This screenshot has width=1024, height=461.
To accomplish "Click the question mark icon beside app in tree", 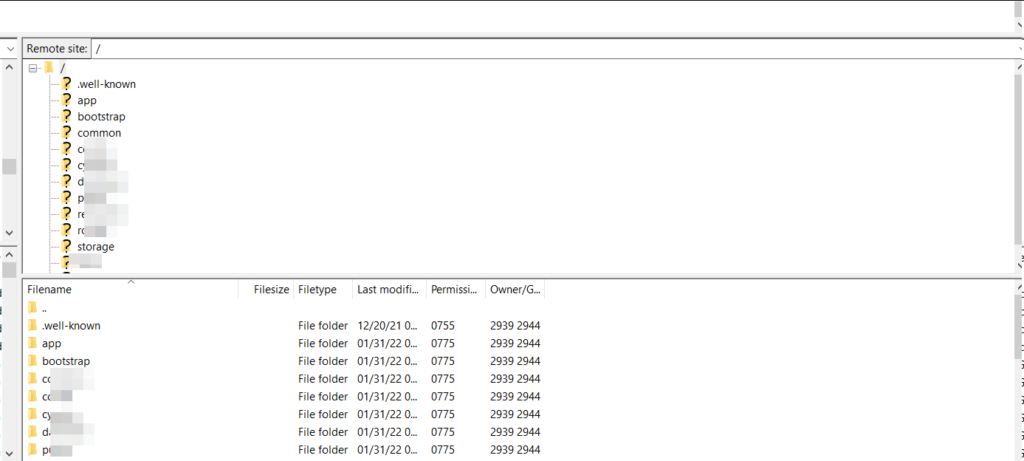I will (66, 100).
